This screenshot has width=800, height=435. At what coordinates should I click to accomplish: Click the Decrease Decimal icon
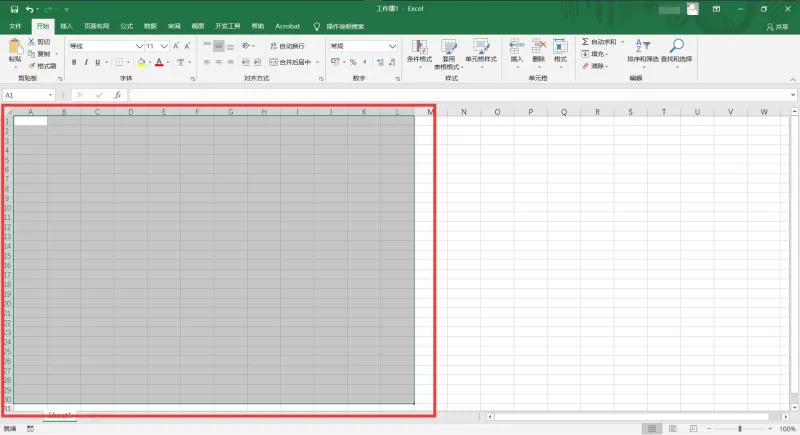(x=392, y=62)
